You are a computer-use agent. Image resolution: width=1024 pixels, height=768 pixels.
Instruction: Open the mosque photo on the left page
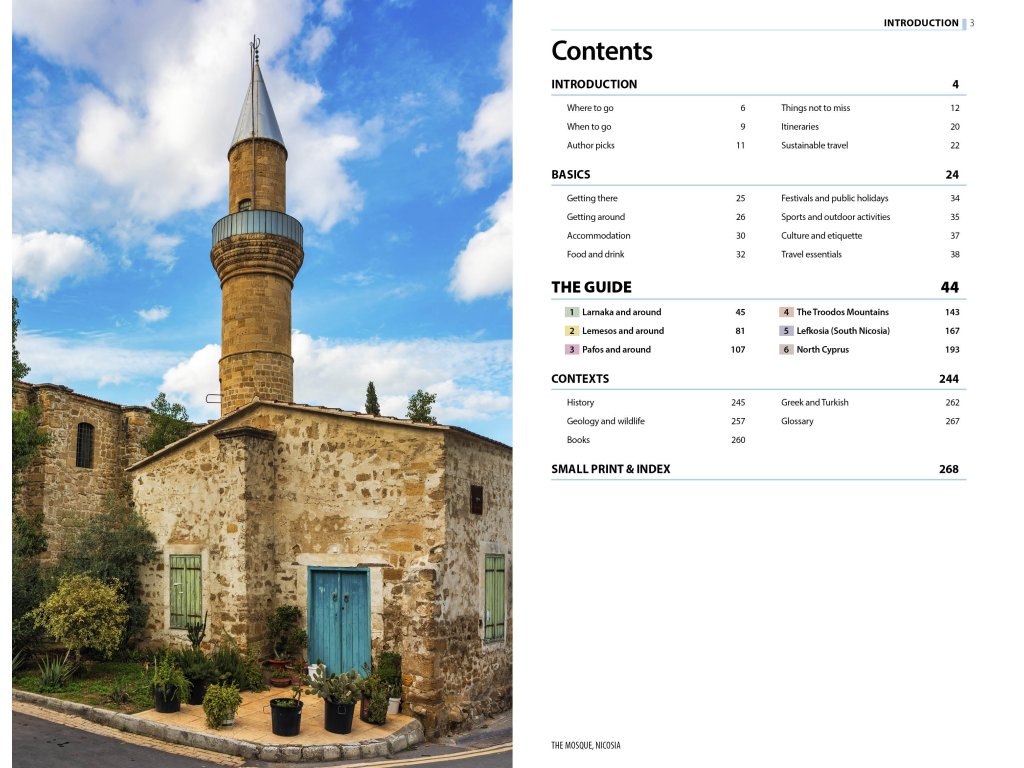click(262, 384)
